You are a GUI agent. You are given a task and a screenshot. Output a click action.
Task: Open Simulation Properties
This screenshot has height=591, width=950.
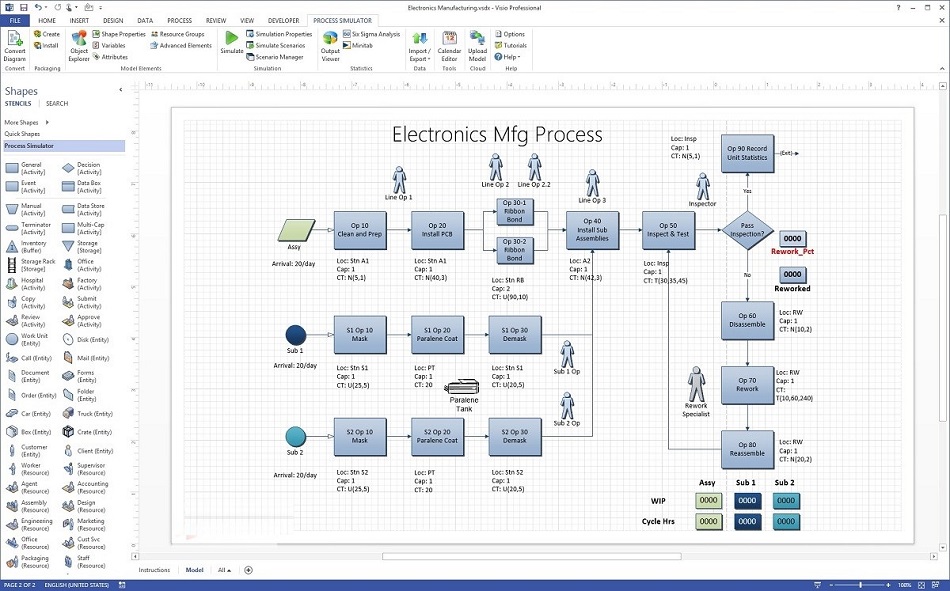pyautogui.click(x=279, y=35)
